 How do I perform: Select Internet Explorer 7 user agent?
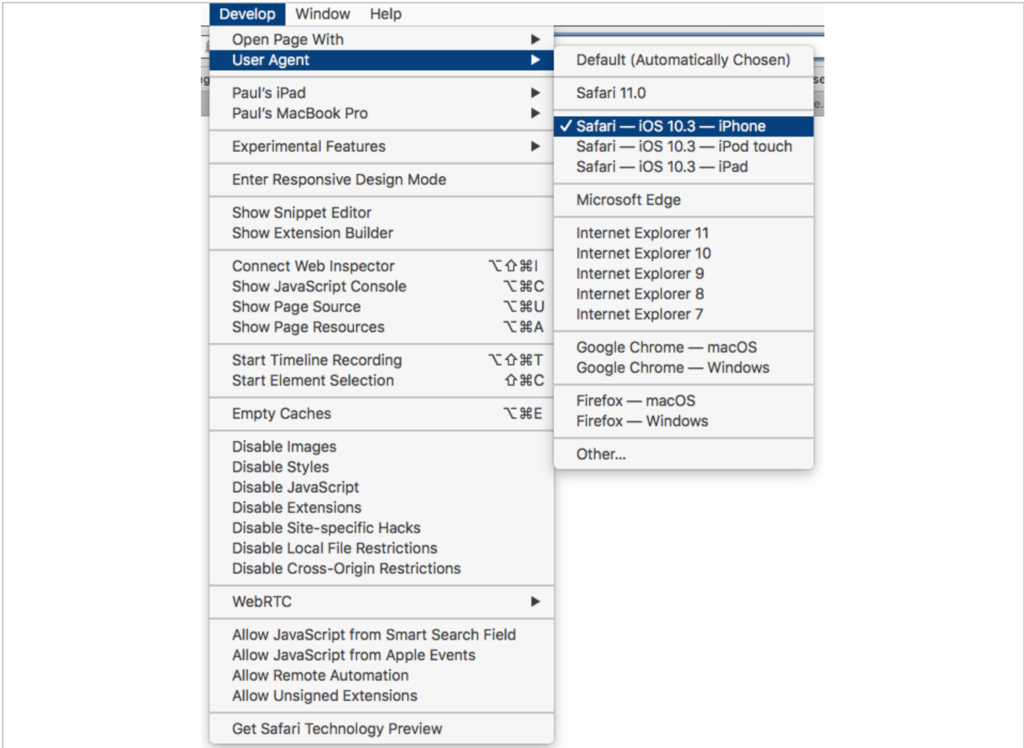[684, 314]
